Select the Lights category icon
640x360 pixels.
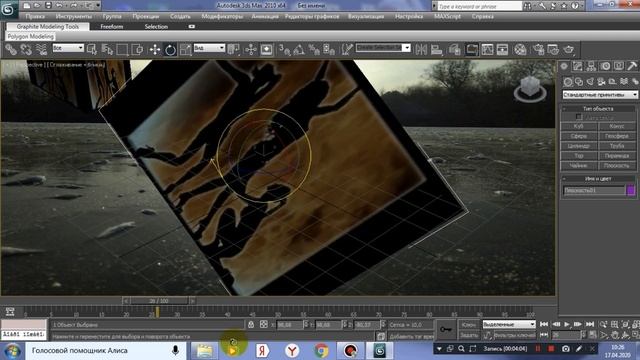(590, 82)
